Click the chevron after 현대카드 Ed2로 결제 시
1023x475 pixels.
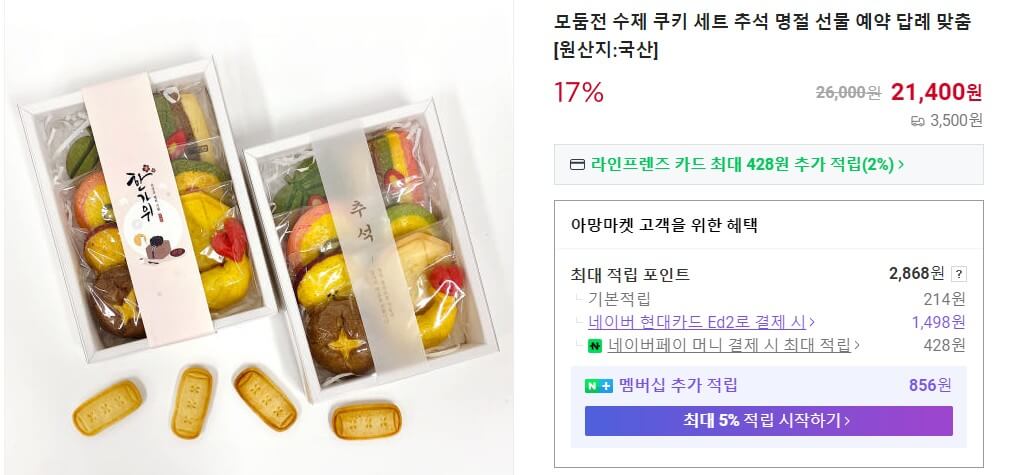click(x=812, y=322)
